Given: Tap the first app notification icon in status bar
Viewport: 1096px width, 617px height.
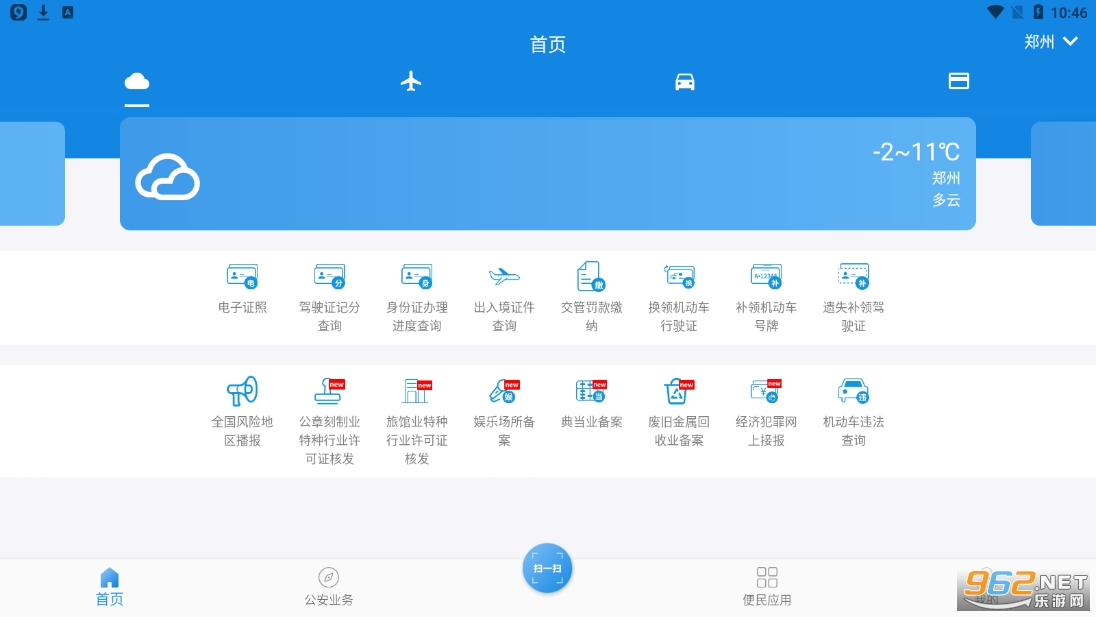Looking at the screenshot, I should (x=18, y=12).
